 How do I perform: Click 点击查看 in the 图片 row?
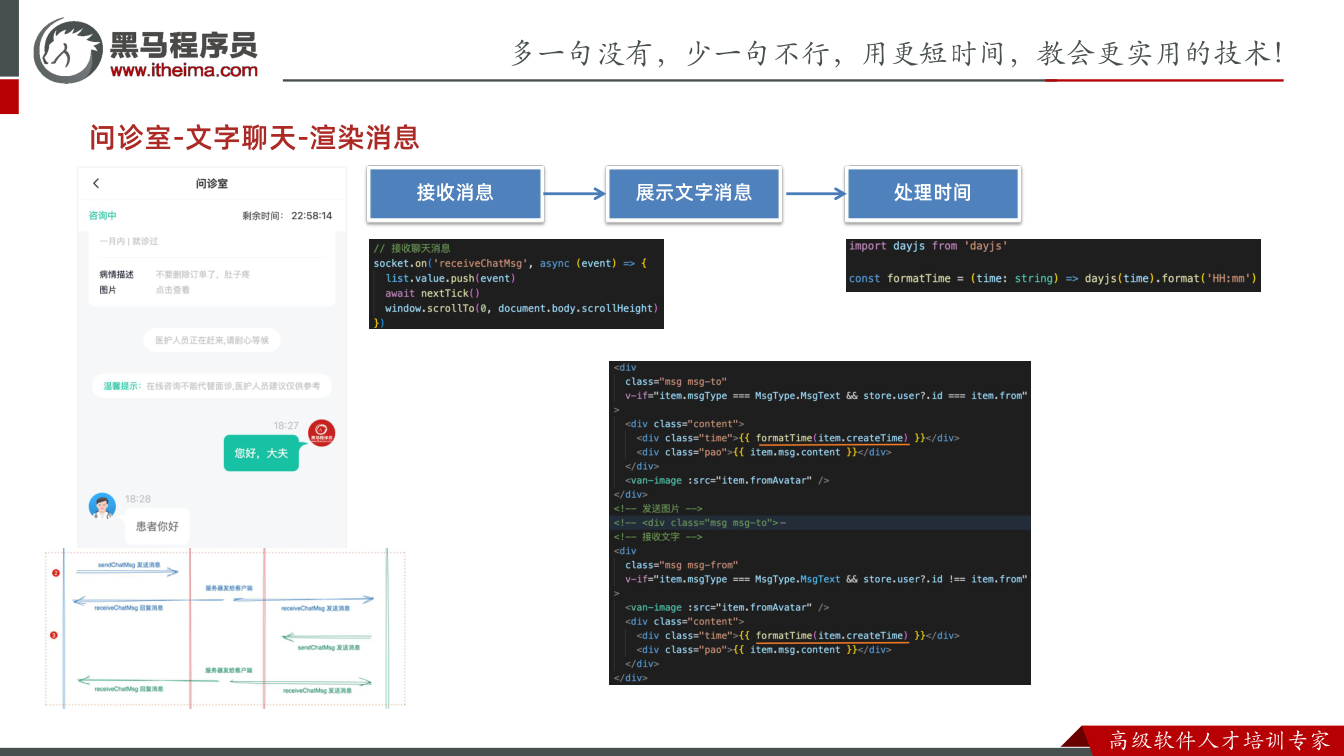point(172,290)
